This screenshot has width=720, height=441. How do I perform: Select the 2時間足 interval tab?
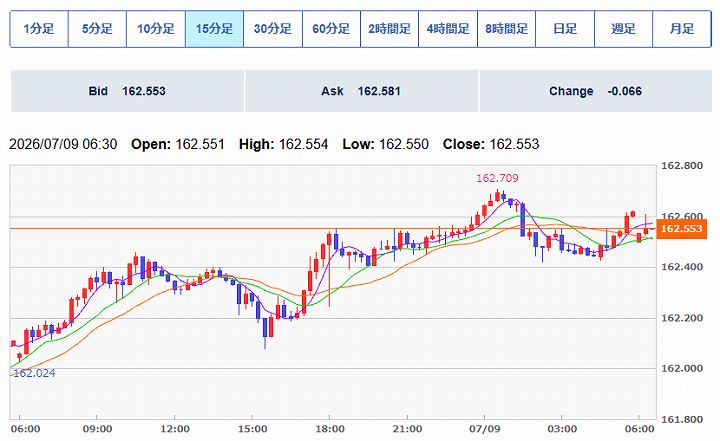coord(389,29)
